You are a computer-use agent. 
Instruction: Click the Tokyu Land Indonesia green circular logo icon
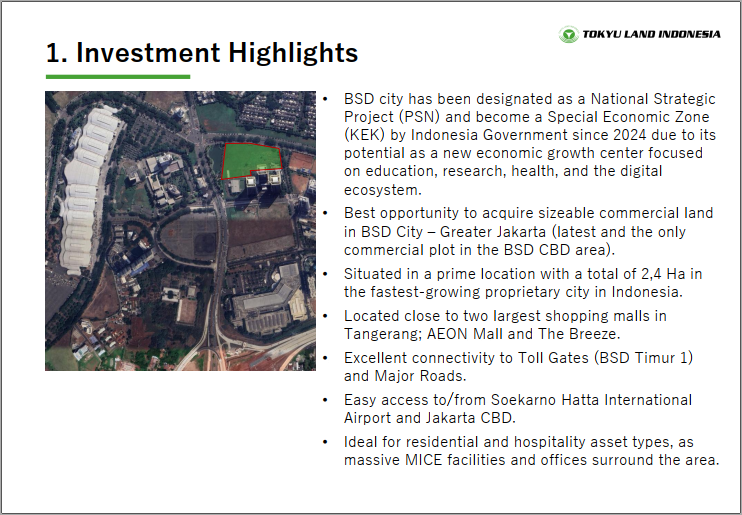click(568, 35)
